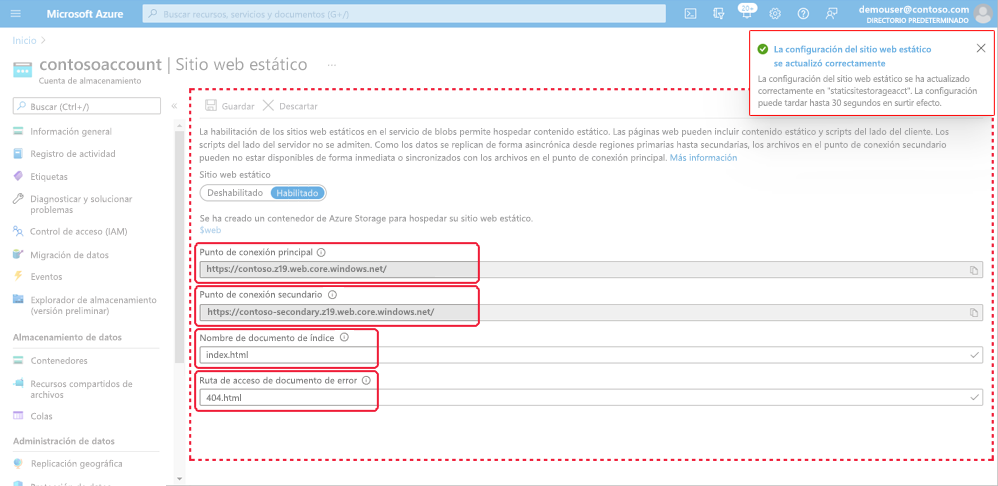Show info for Punto de conexión principal

pos(321,253)
